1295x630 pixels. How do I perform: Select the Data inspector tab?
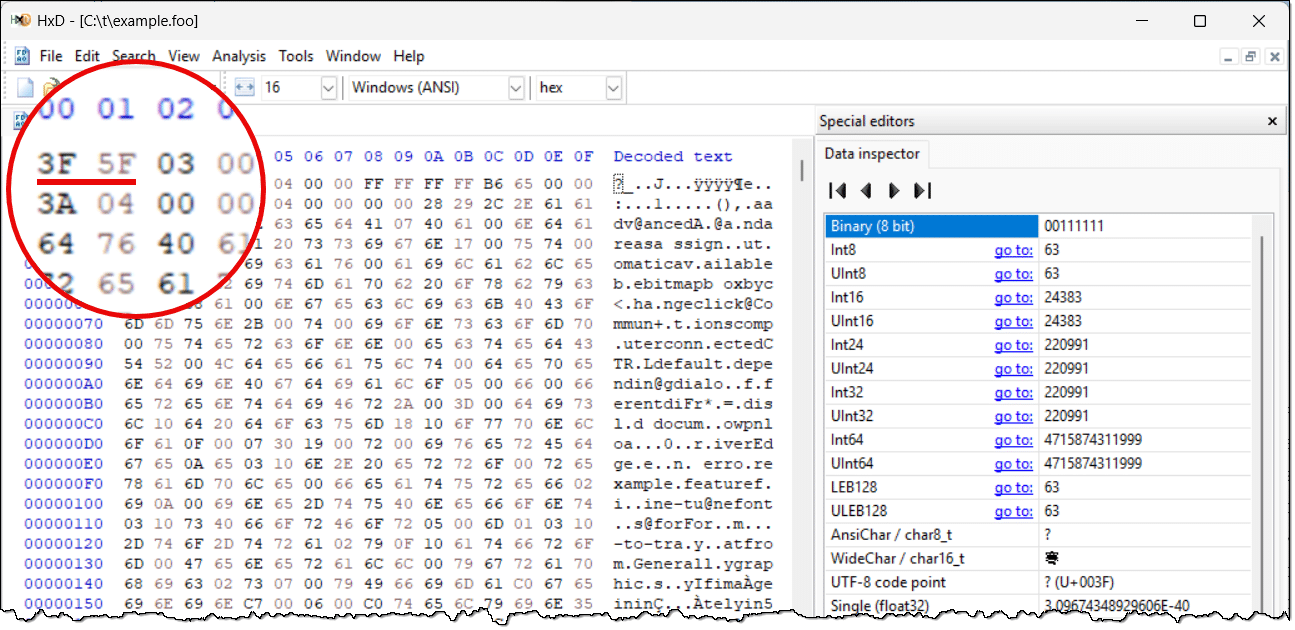(873, 154)
